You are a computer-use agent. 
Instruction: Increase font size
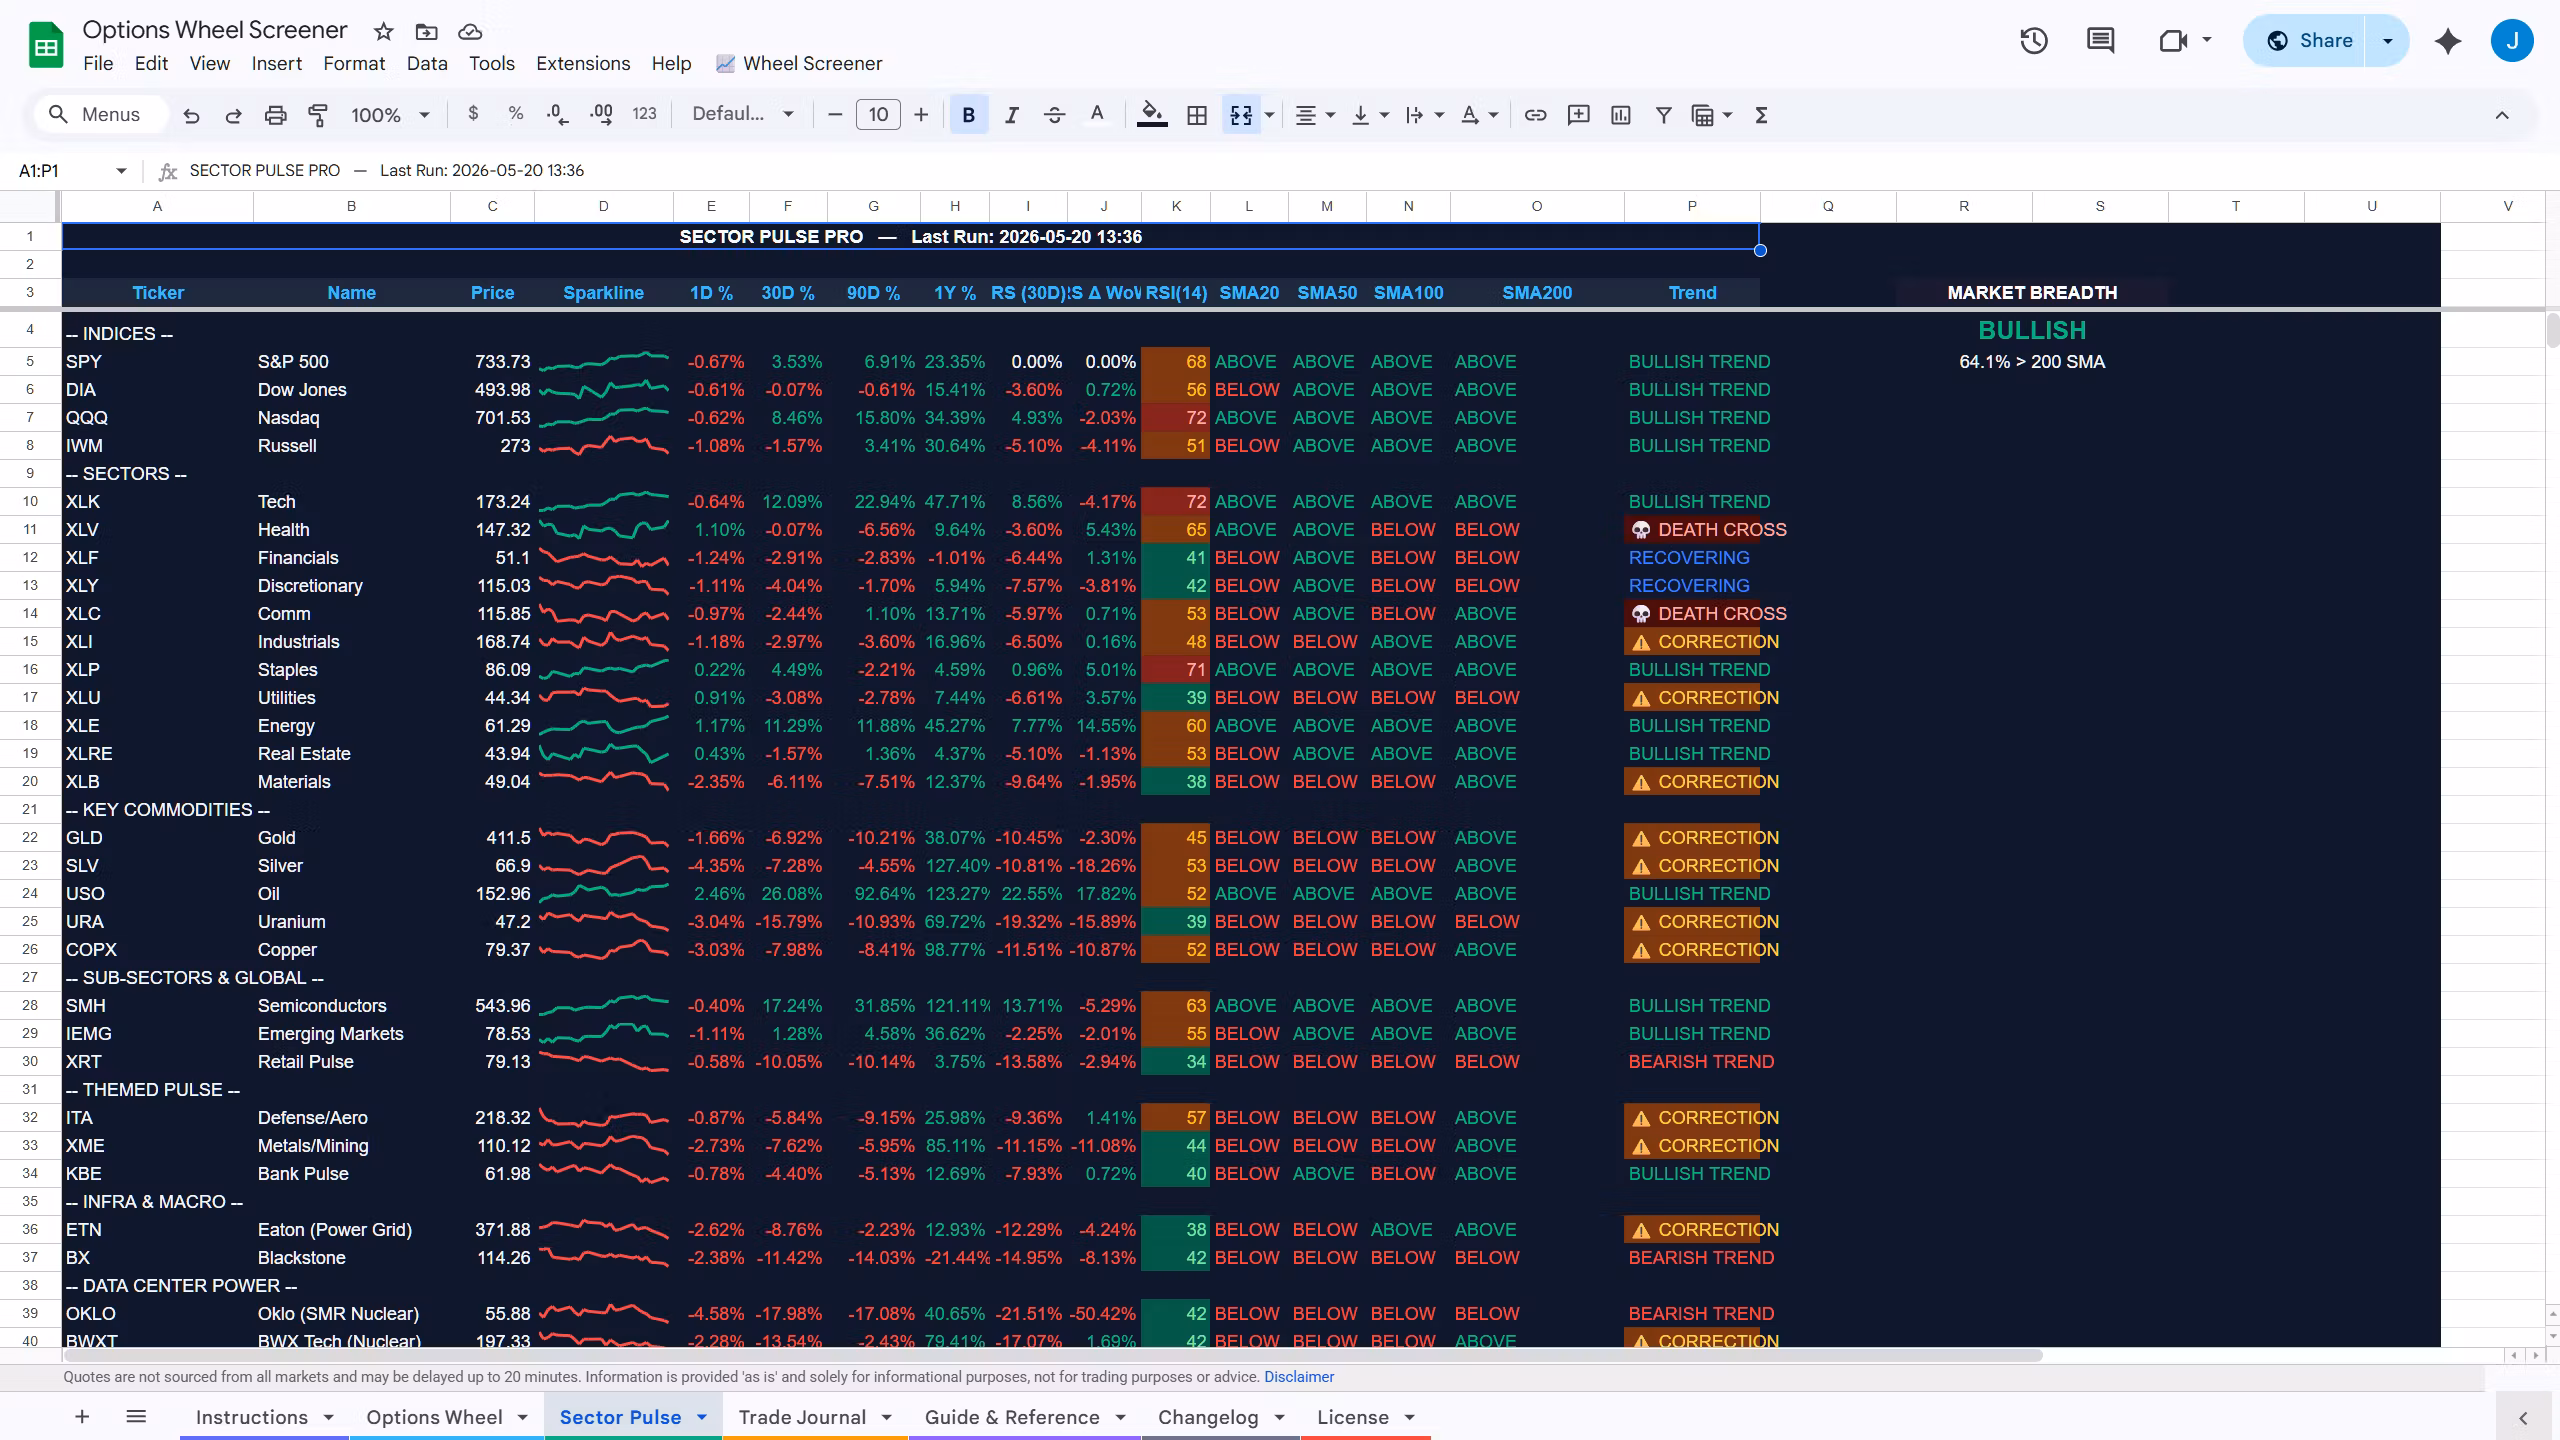point(921,115)
